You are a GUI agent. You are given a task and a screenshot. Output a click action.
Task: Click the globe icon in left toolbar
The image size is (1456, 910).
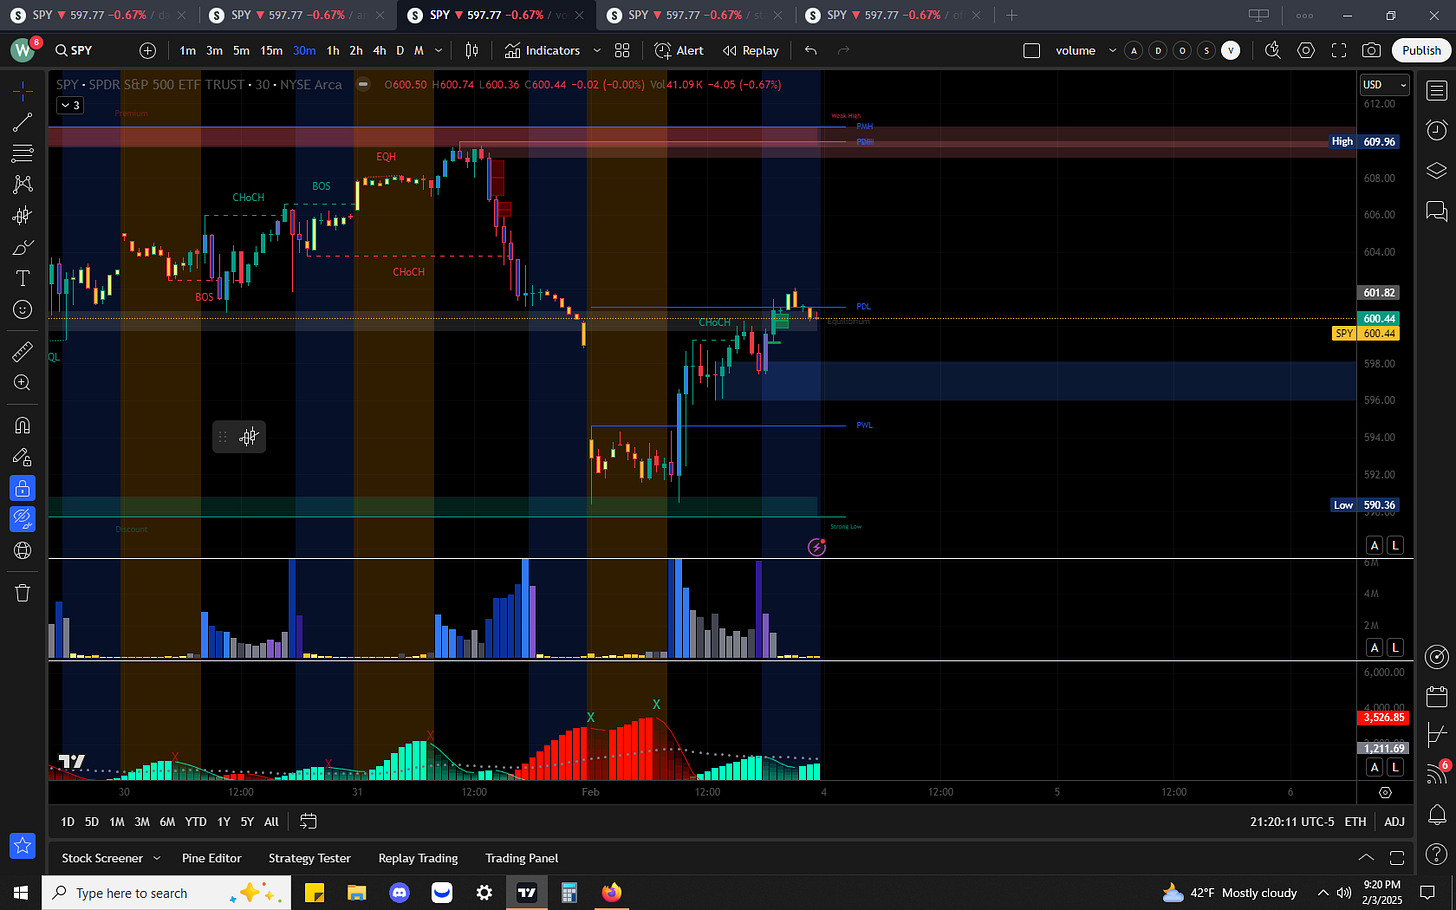click(22, 550)
